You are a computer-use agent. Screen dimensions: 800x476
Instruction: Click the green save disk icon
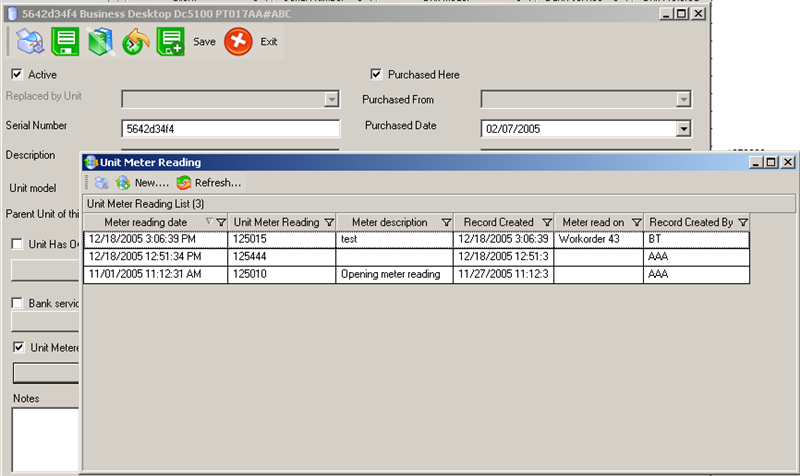point(65,42)
